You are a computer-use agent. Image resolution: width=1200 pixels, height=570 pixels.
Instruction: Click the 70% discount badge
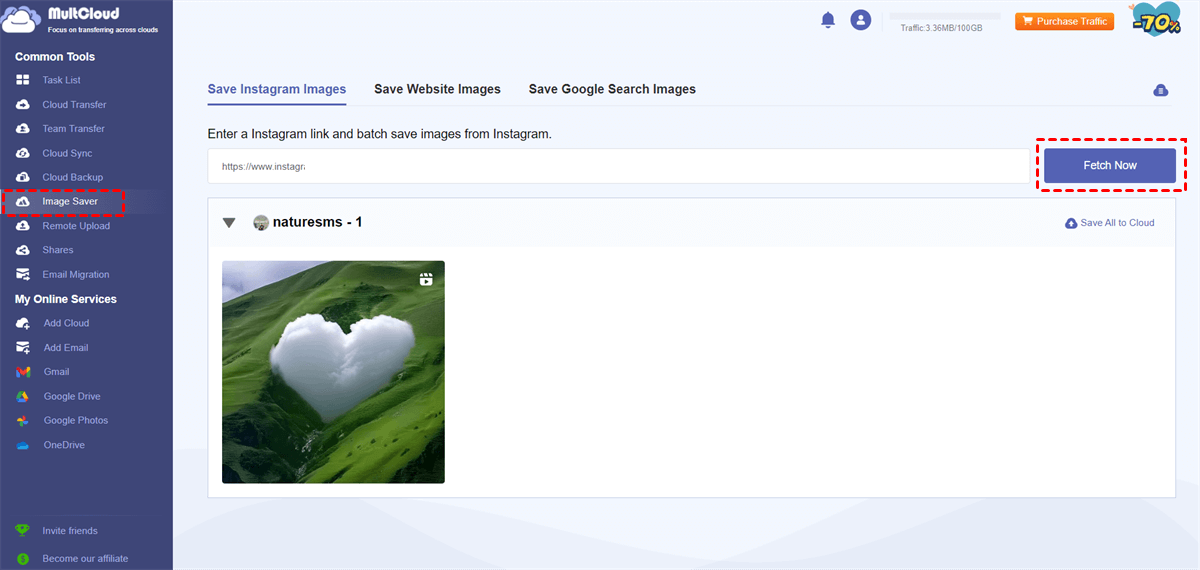[x=1156, y=20]
